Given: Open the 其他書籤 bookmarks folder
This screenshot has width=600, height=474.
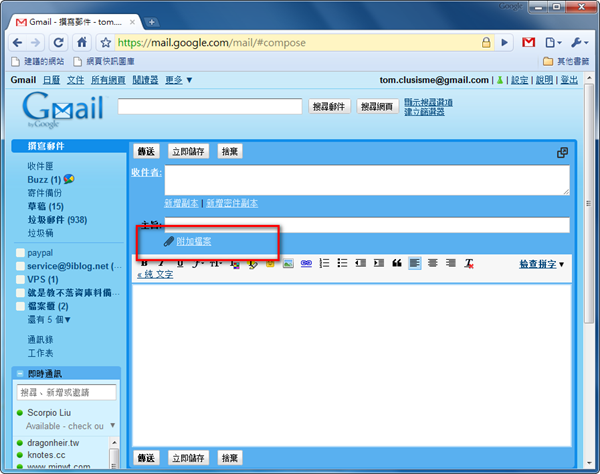Looking at the screenshot, I should tap(566, 61).
